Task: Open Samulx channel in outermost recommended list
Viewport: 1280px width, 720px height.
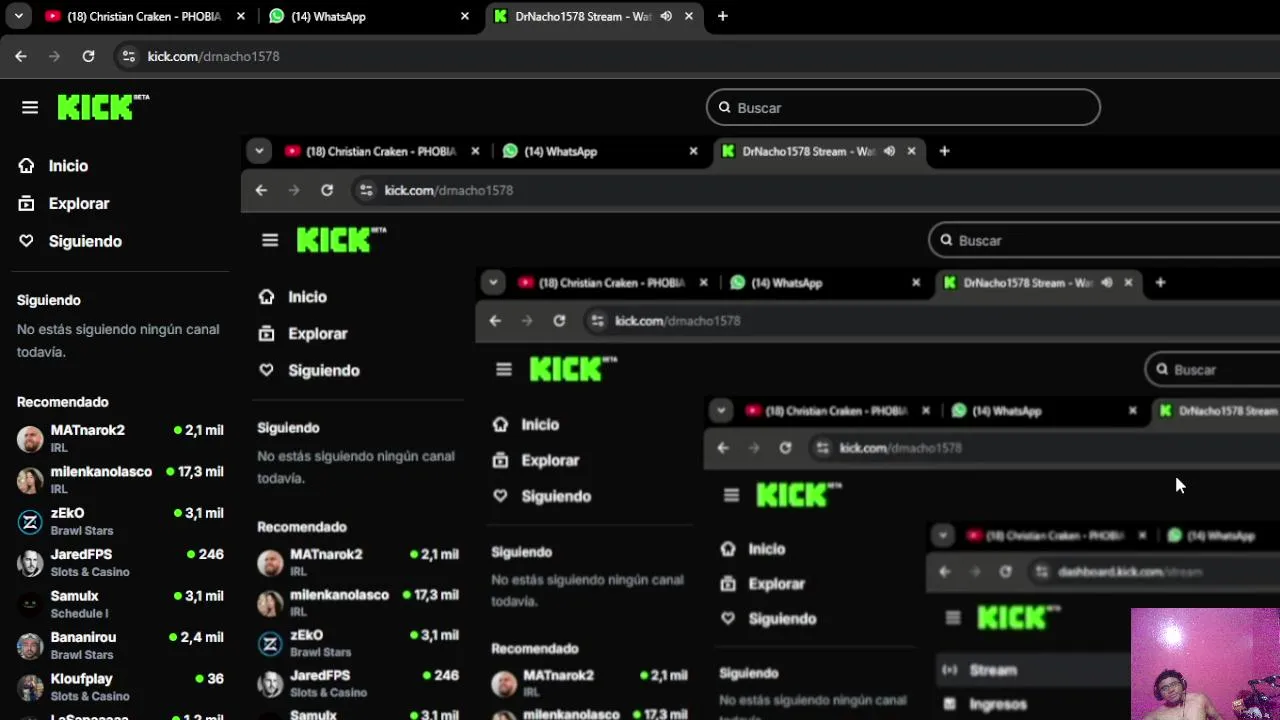Action: (120, 604)
